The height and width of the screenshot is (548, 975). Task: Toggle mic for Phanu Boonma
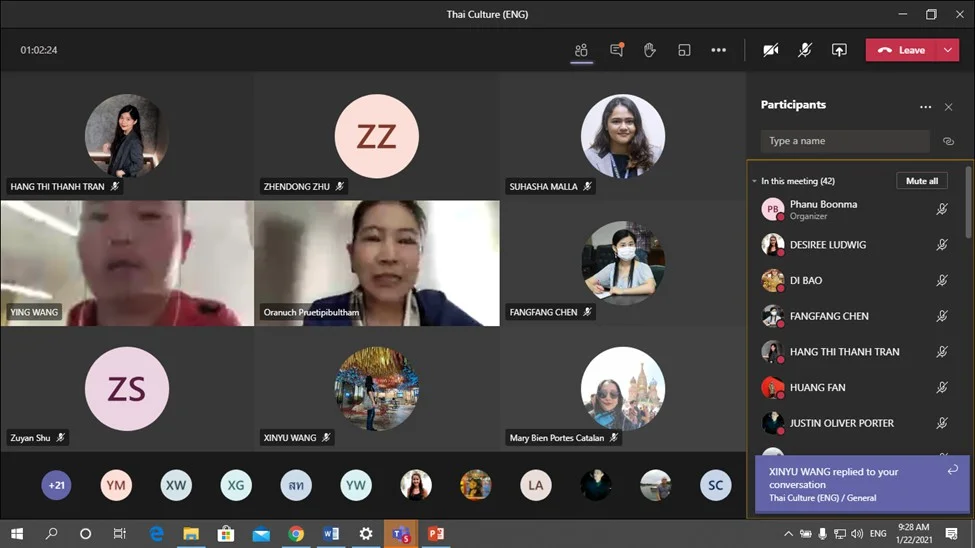coord(942,209)
